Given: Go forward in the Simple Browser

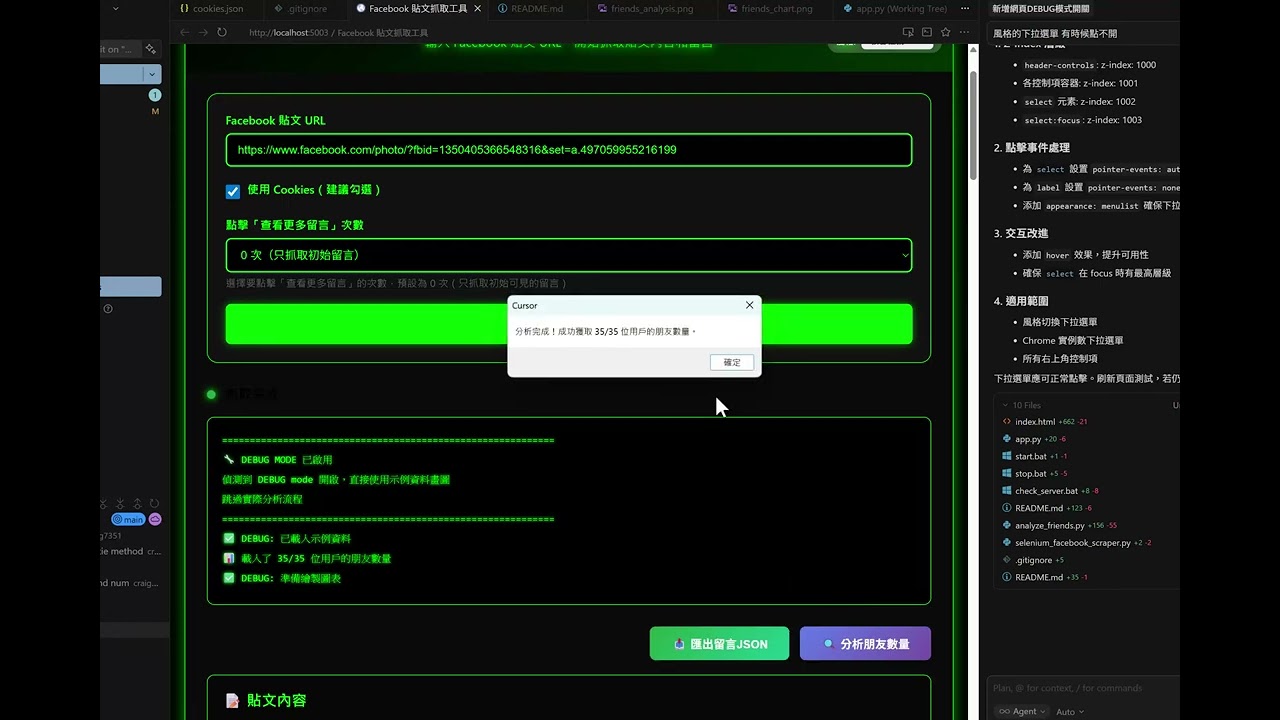Looking at the screenshot, I should click(x=203, y=32).
